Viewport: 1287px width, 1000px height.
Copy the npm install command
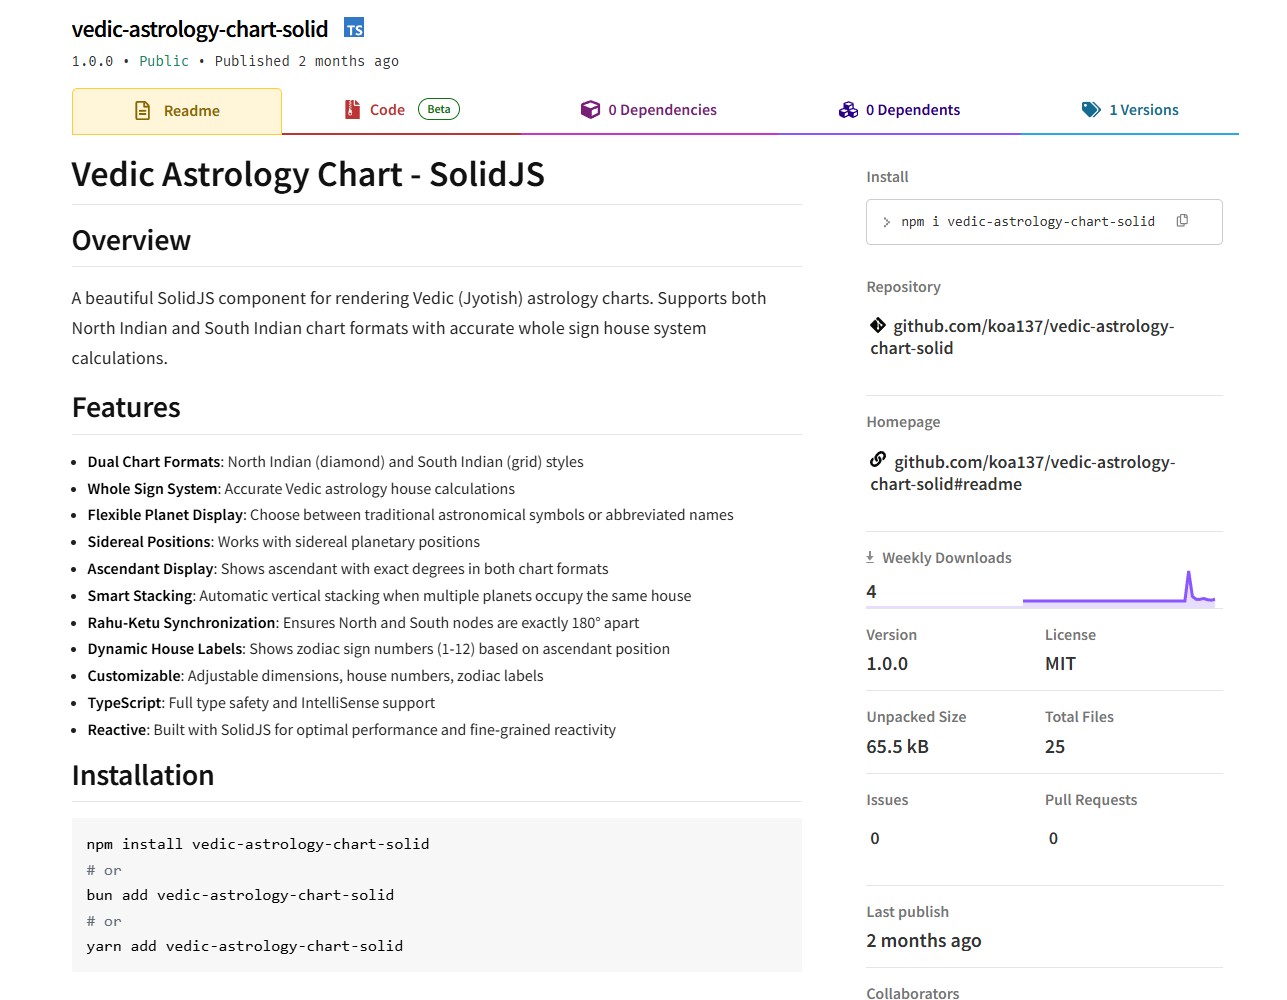point(1182,221)
